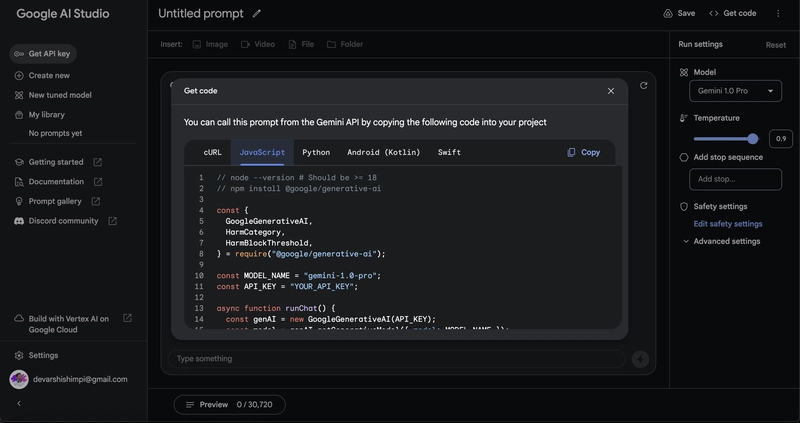Click external link icon beside Documentation
800x423 pixels.
point(98,182)
